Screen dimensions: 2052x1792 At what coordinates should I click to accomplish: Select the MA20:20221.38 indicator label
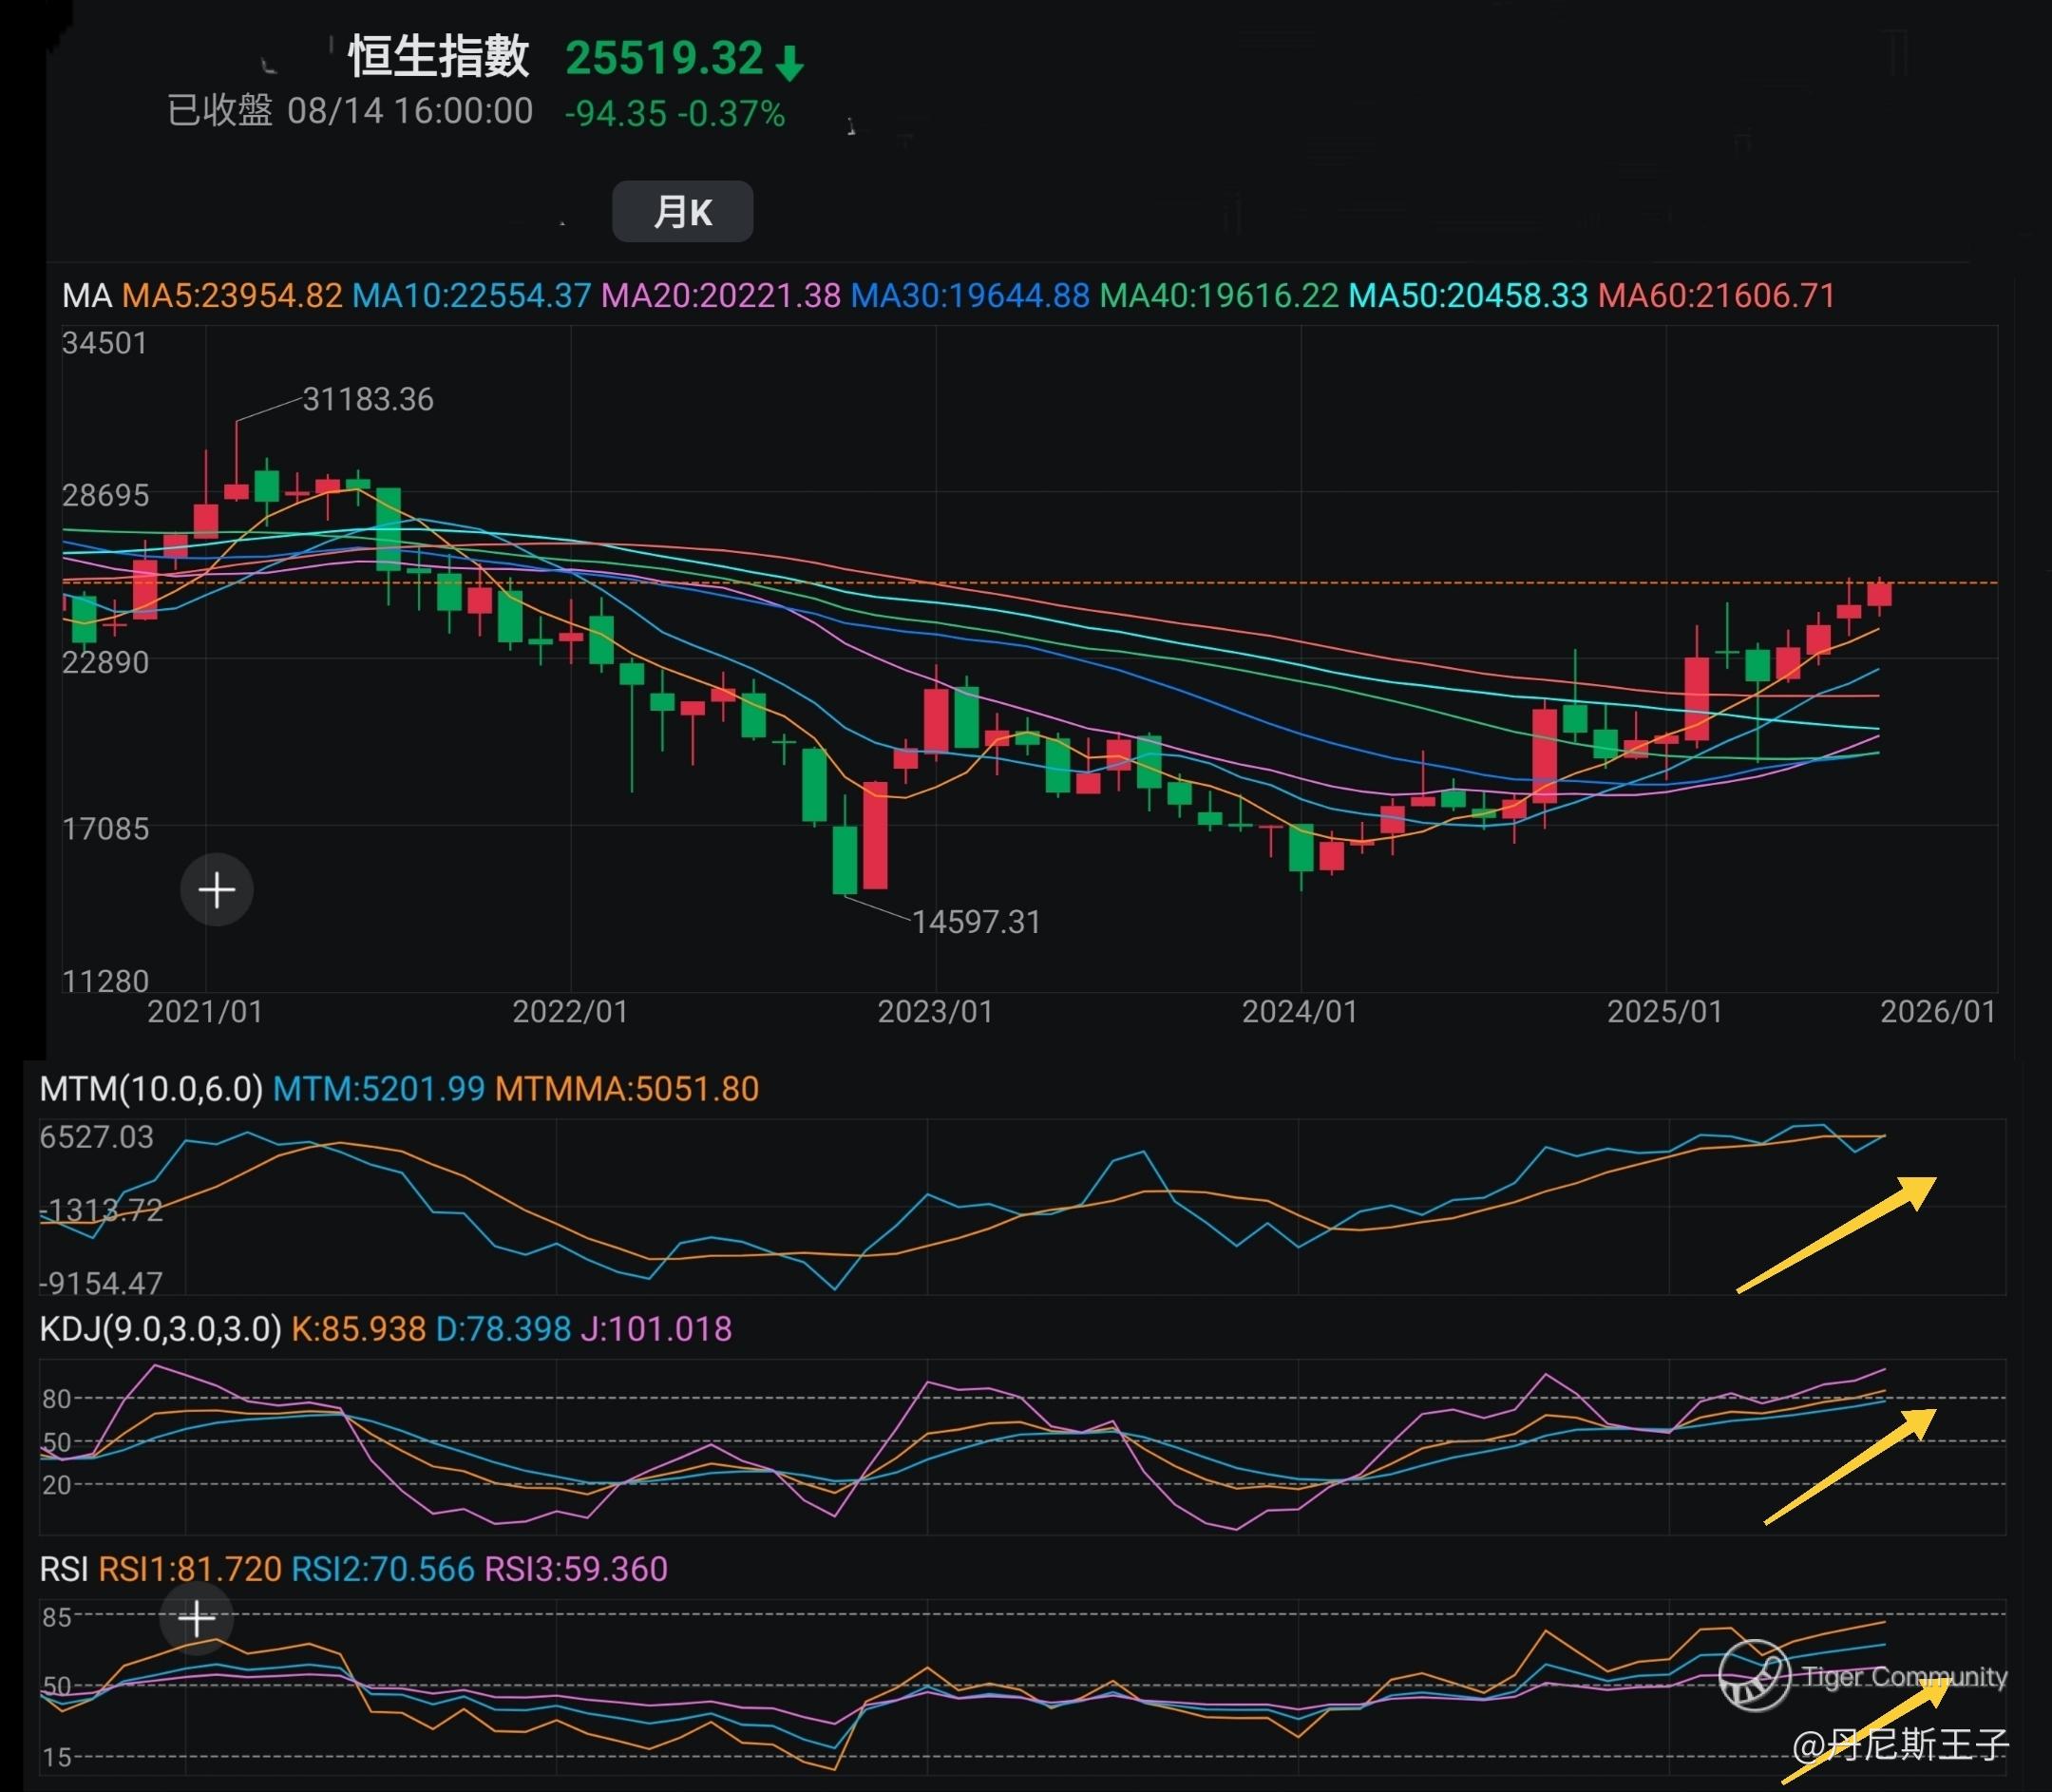coord(721,296)
